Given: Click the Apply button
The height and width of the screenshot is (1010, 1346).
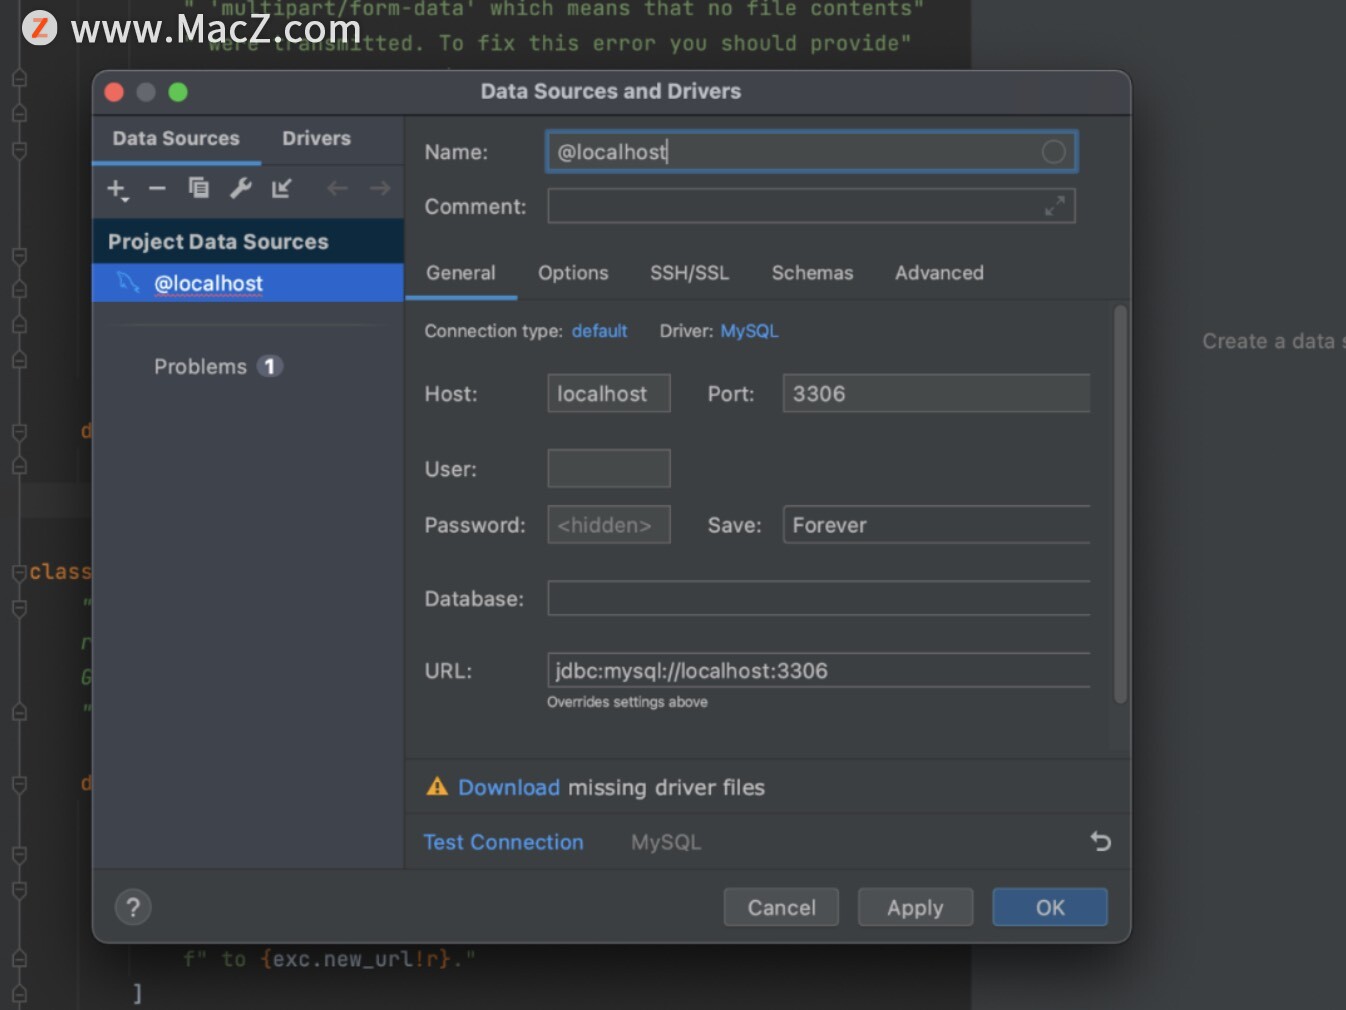Looking at the screenshot, I should tap(915, 908).
